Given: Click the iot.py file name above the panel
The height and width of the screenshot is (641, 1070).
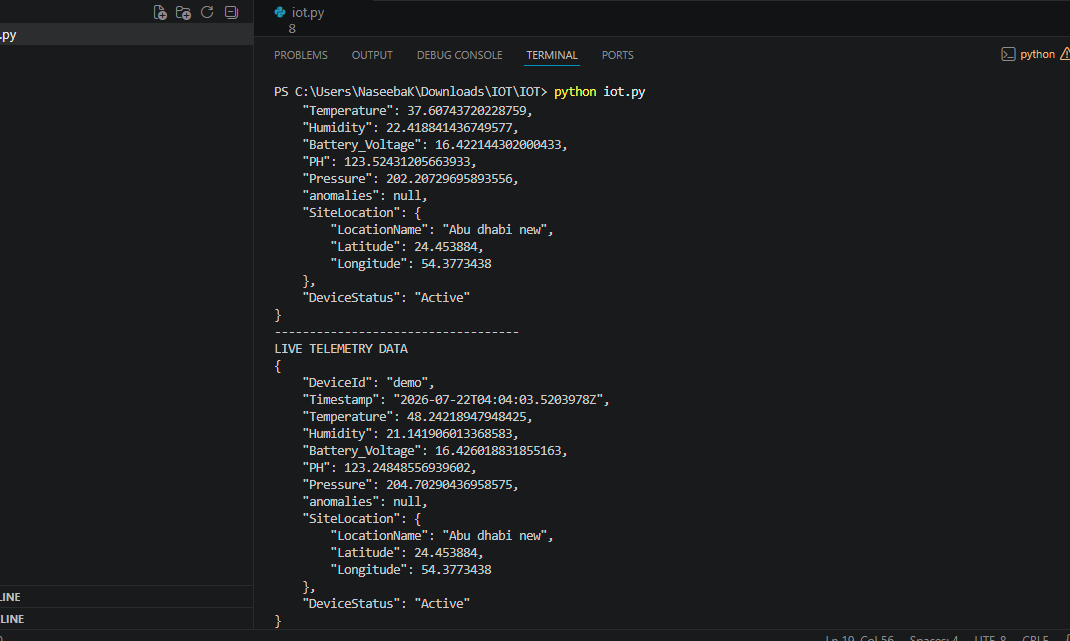Looking at the screenshot, I should 308,12.
